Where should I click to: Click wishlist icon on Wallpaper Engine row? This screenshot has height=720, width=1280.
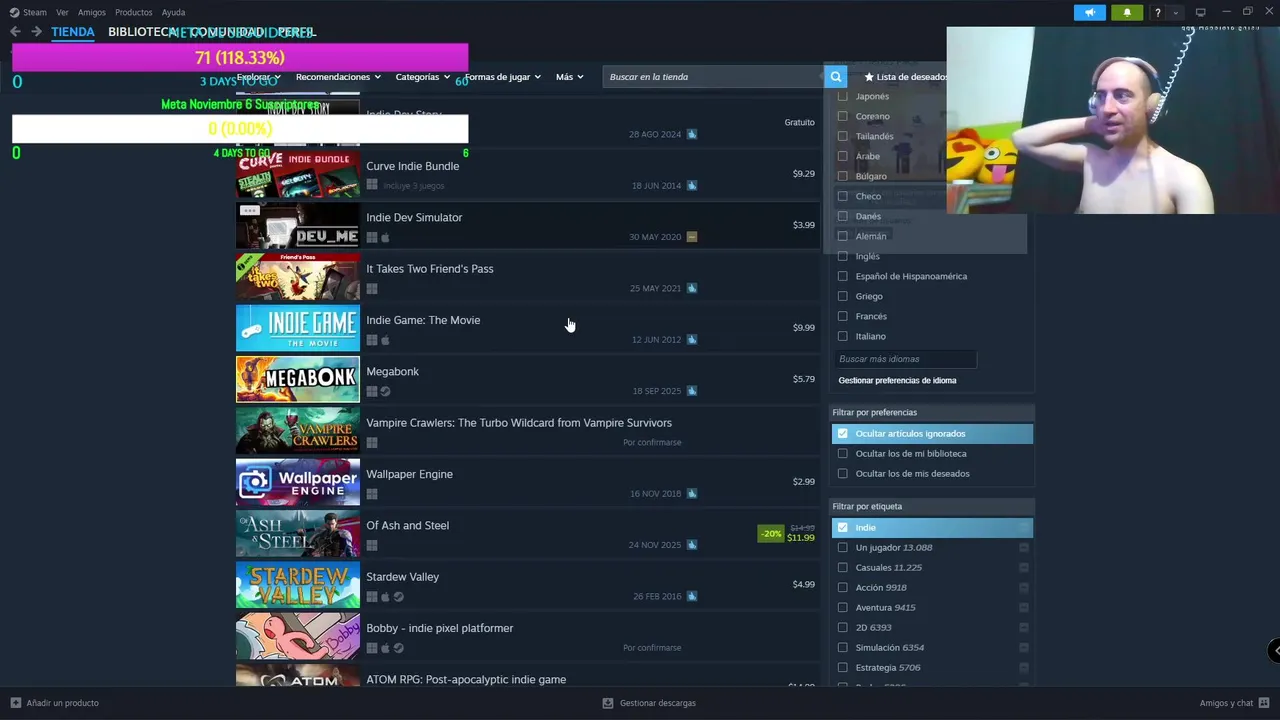692,494
